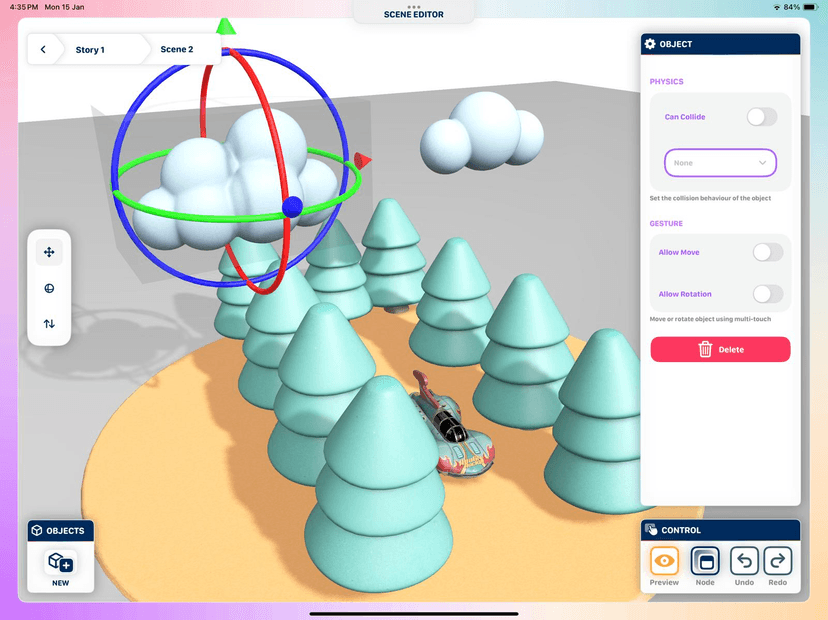Image resolution: width=828 pixels, height=620 pixels.
Task: Enable the Can Collide switch
Action: [761, 117]
